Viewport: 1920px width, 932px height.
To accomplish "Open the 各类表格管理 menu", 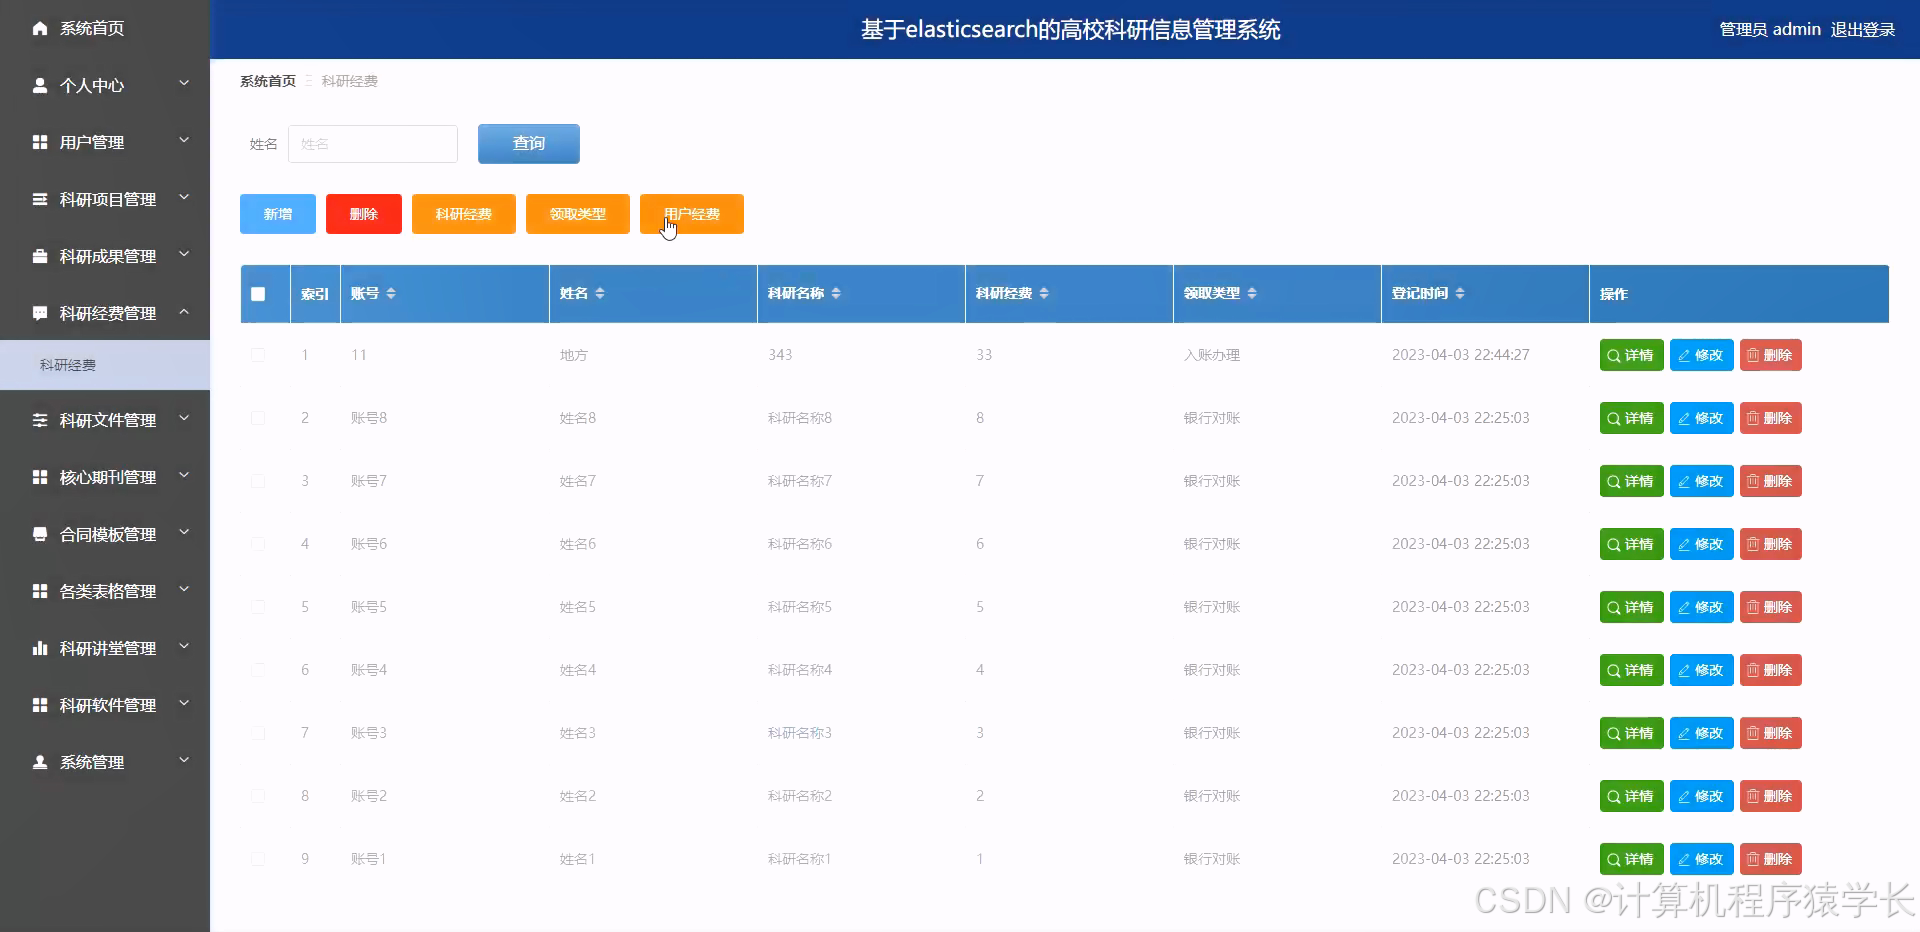I will pos(105,591).
